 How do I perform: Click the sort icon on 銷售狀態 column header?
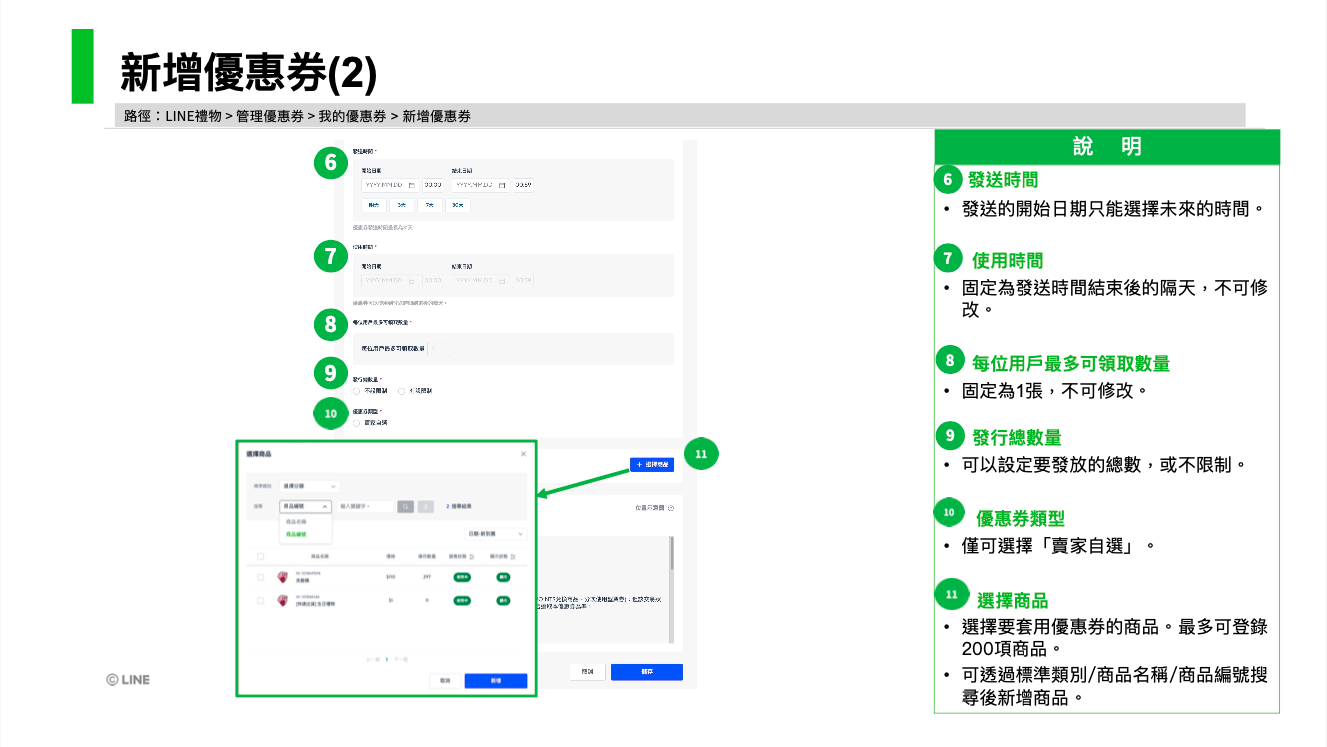[x=472, y=557]
